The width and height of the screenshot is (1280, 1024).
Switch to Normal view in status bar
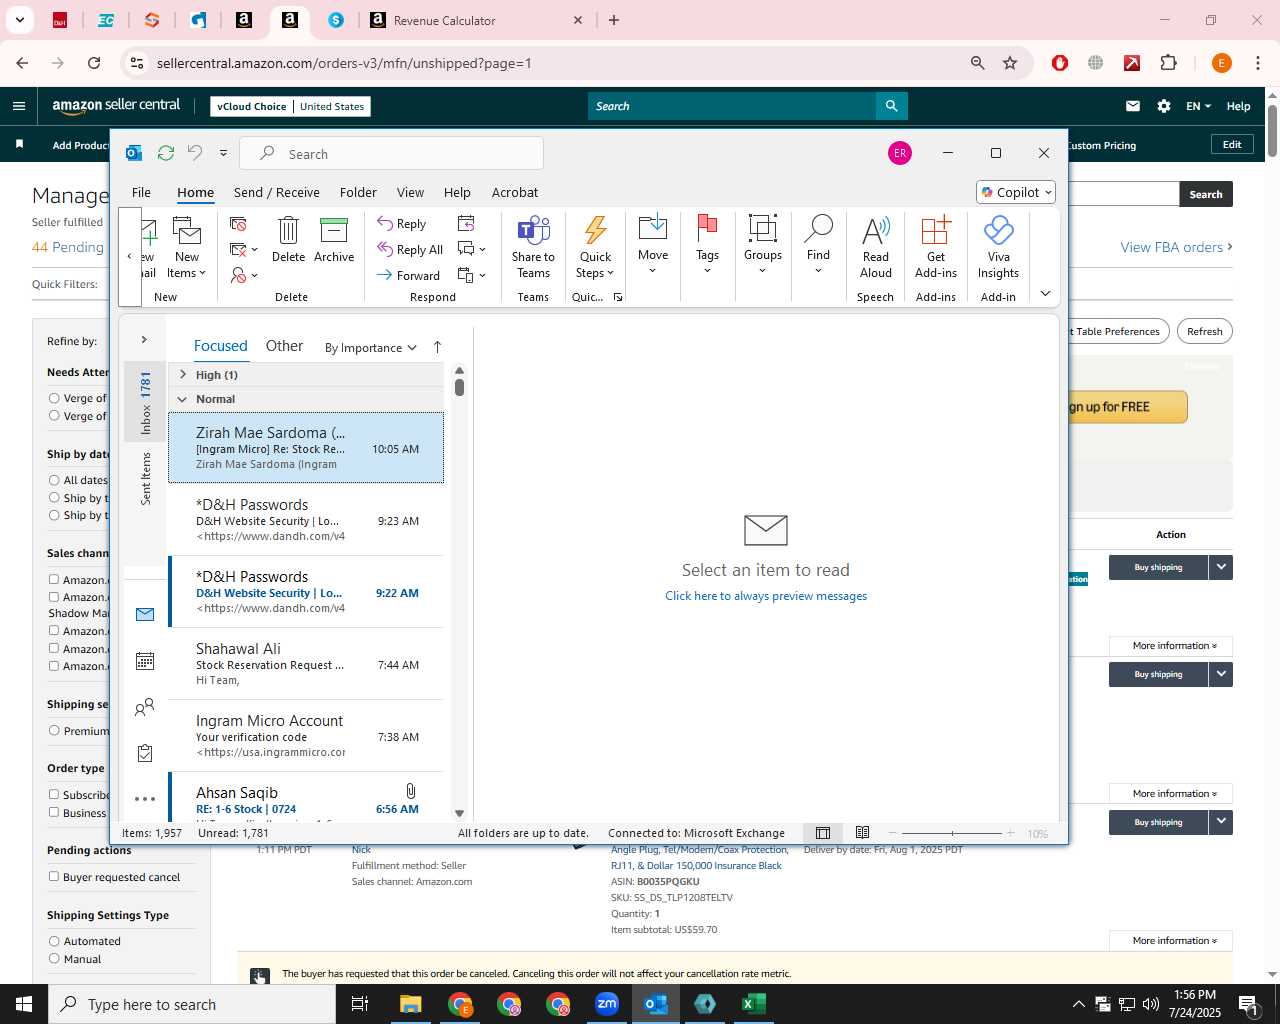point(823,833)
